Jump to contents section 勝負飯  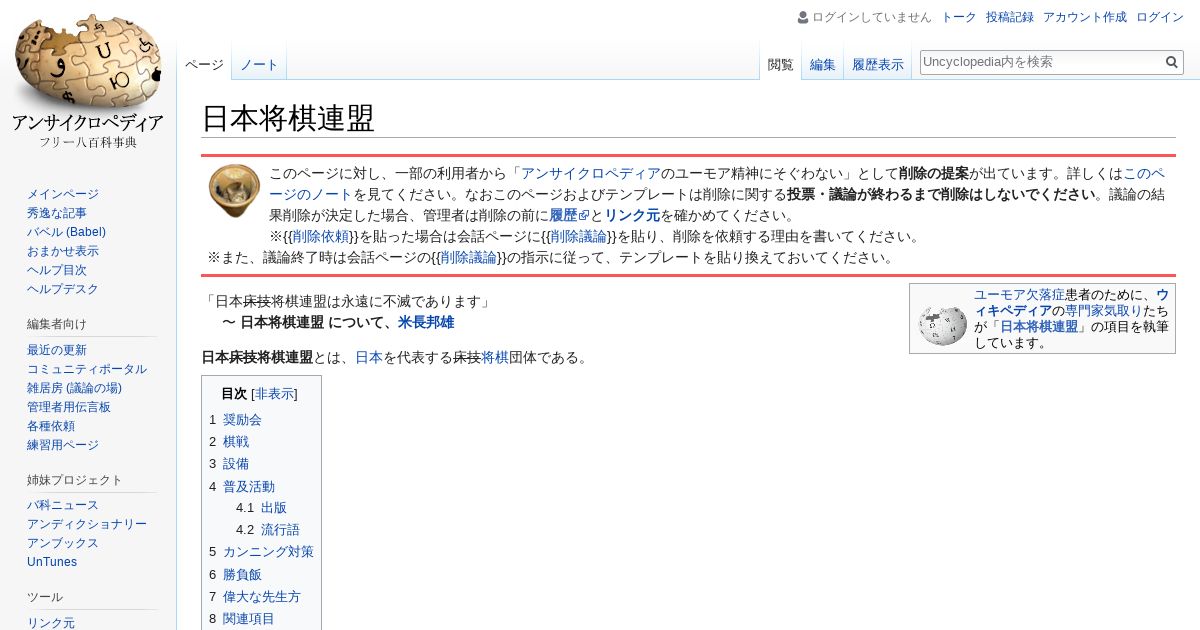(242, 575)
